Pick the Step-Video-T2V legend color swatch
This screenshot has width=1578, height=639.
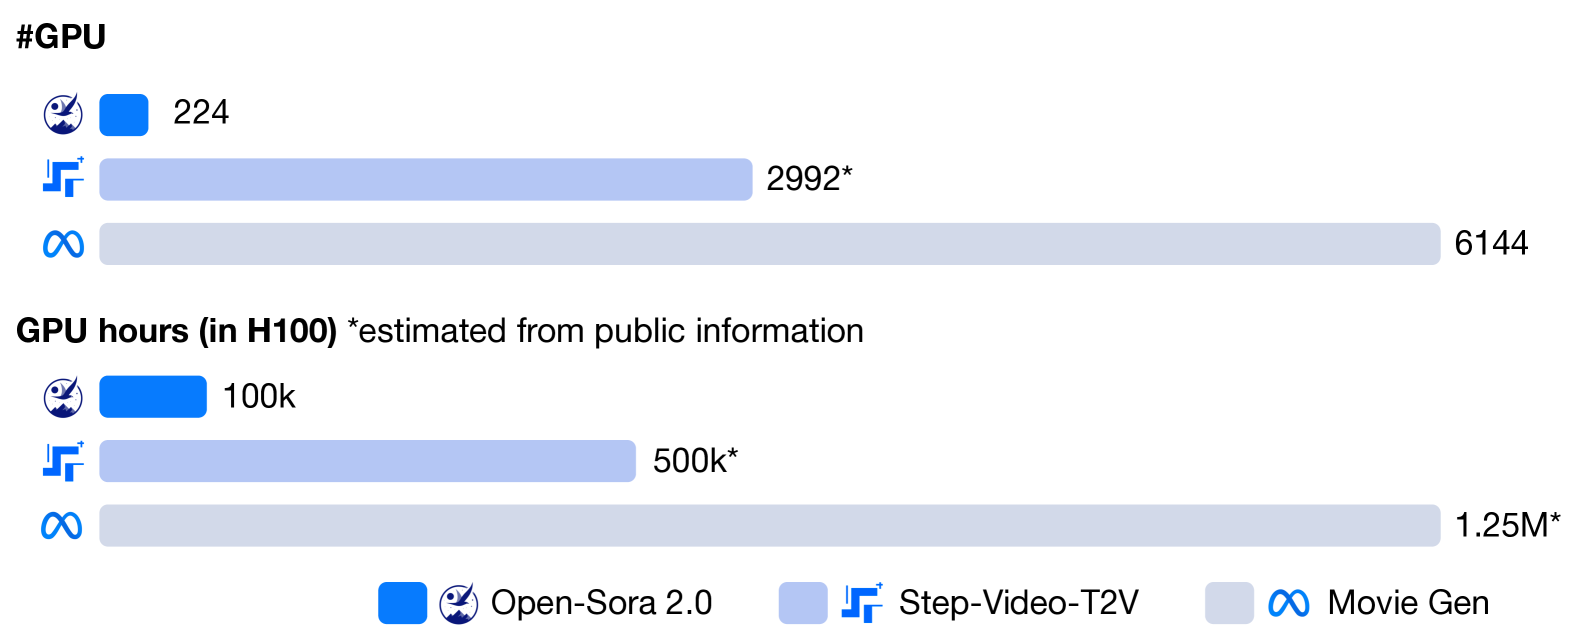[x=803, y=603]
